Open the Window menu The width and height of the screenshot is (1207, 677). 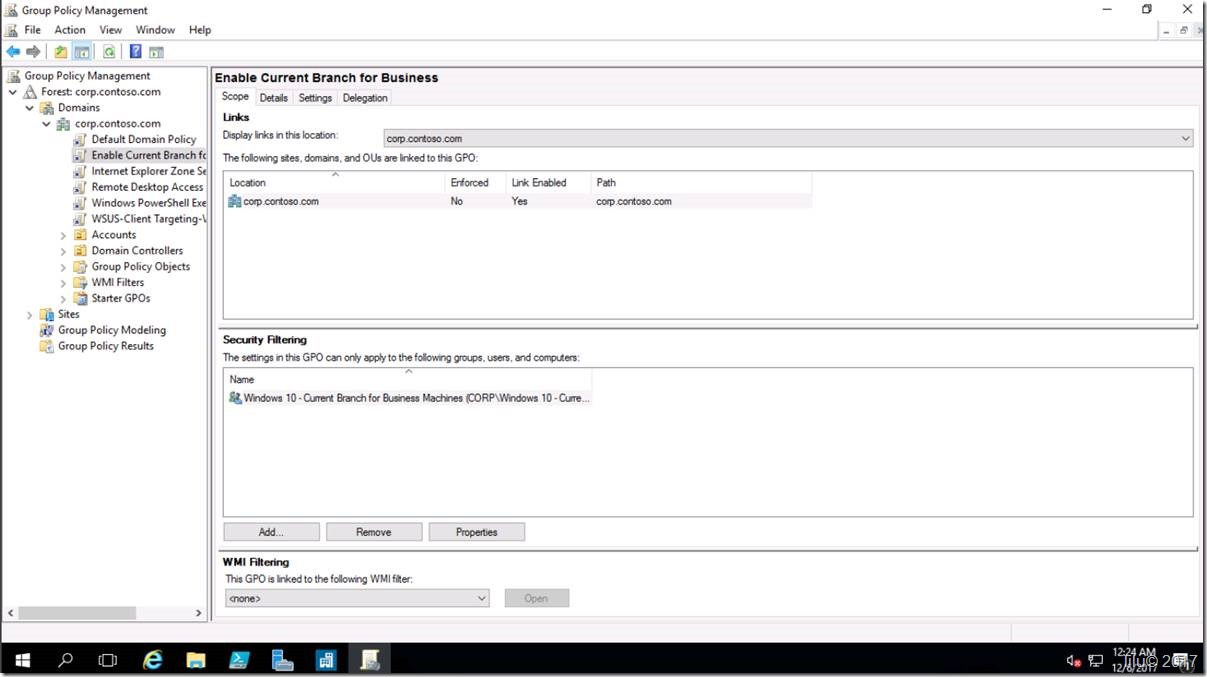155,30
